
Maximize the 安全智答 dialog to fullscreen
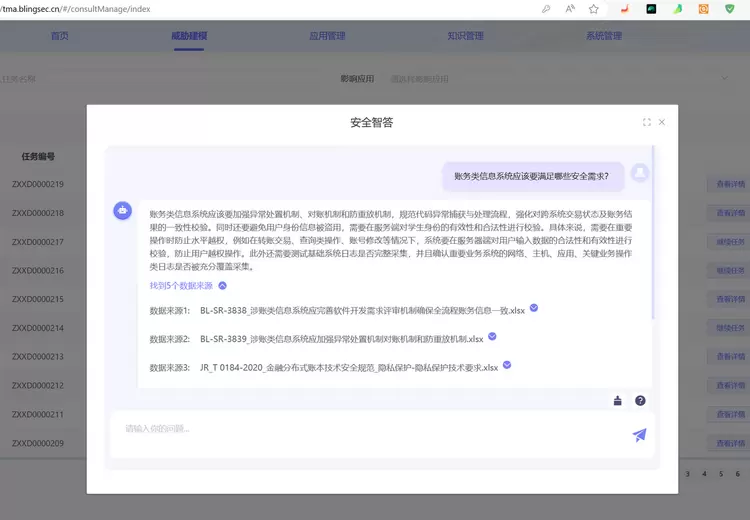pyautogui.click(x=646, y=122)
